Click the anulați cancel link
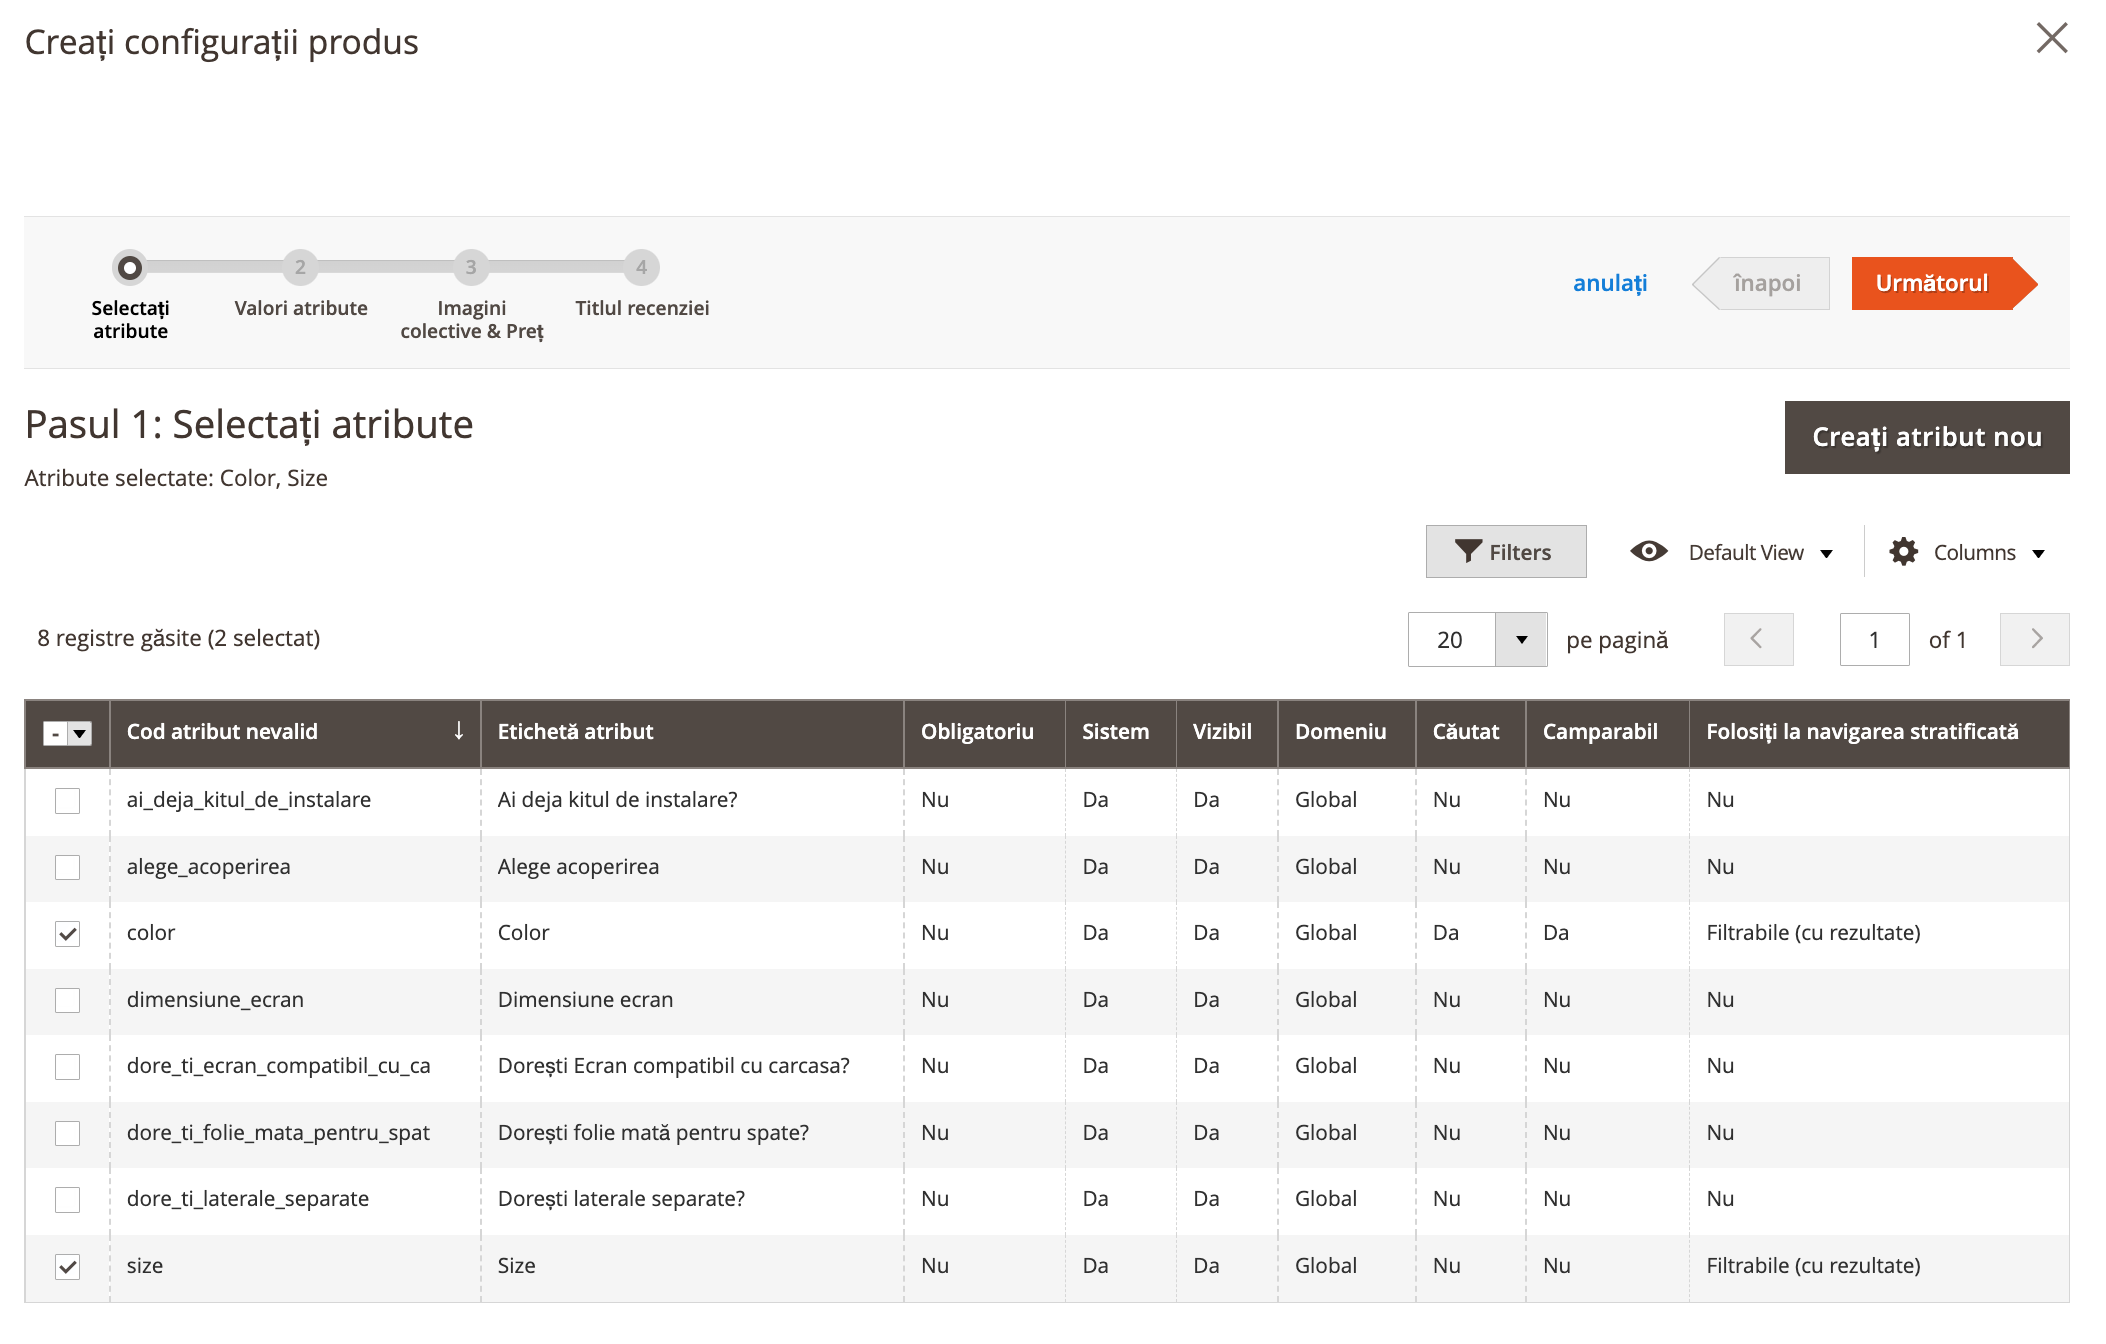This screenshot has height=1344, width=2106. click(1610, 283)
